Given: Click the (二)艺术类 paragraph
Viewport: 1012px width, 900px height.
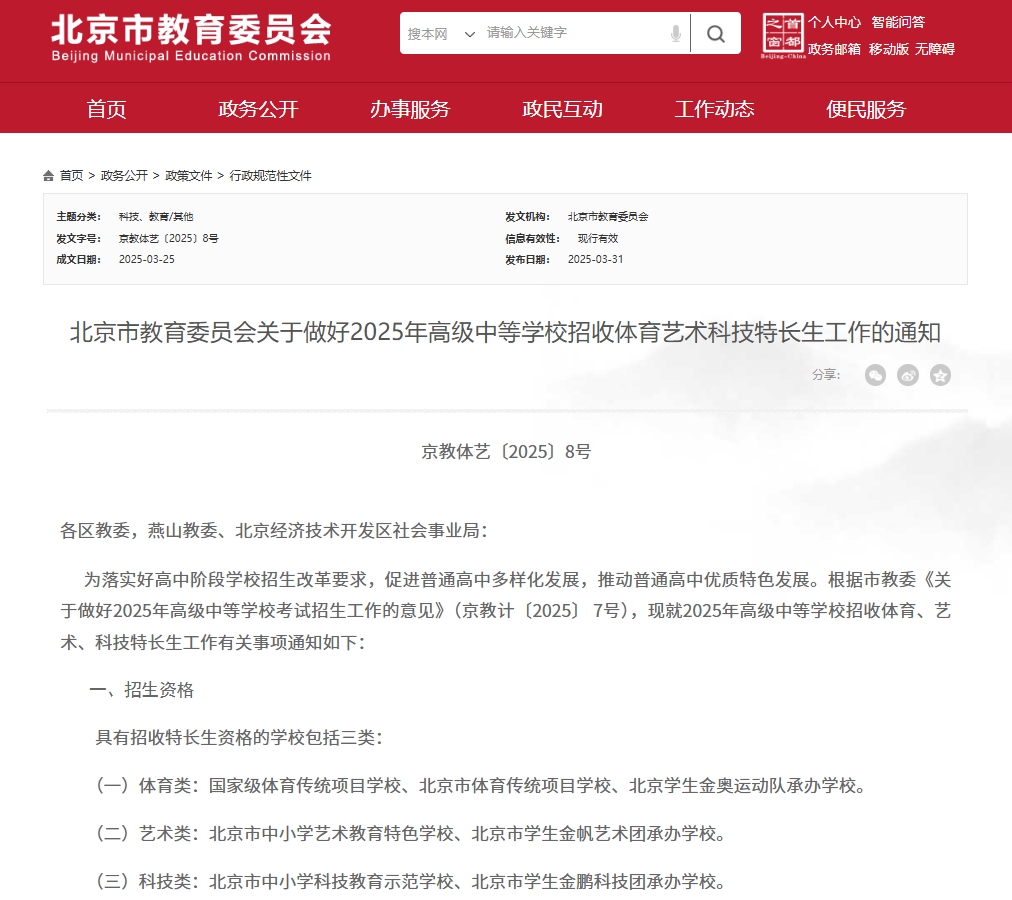Looking at the screenshot, I should point(410,834).
